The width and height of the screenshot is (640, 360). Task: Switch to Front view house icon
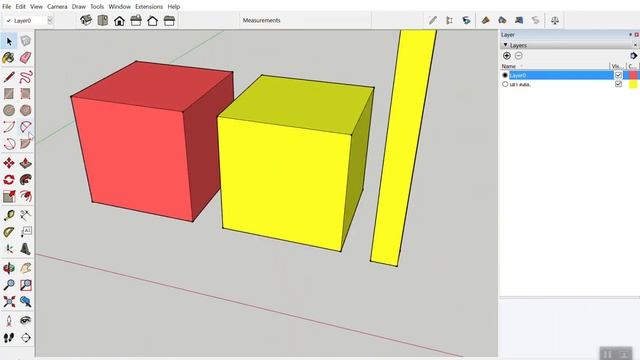tap(119, 20)
